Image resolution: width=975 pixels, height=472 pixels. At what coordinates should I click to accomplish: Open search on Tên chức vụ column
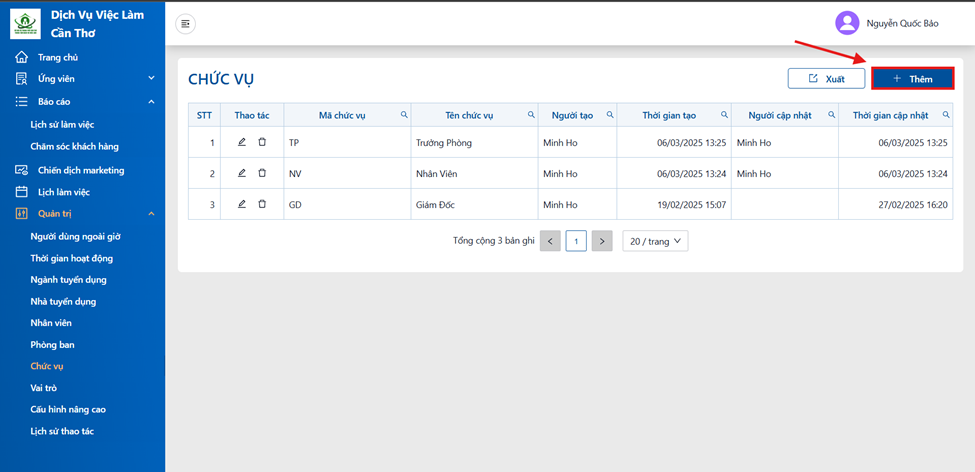[x=531, y=114]
